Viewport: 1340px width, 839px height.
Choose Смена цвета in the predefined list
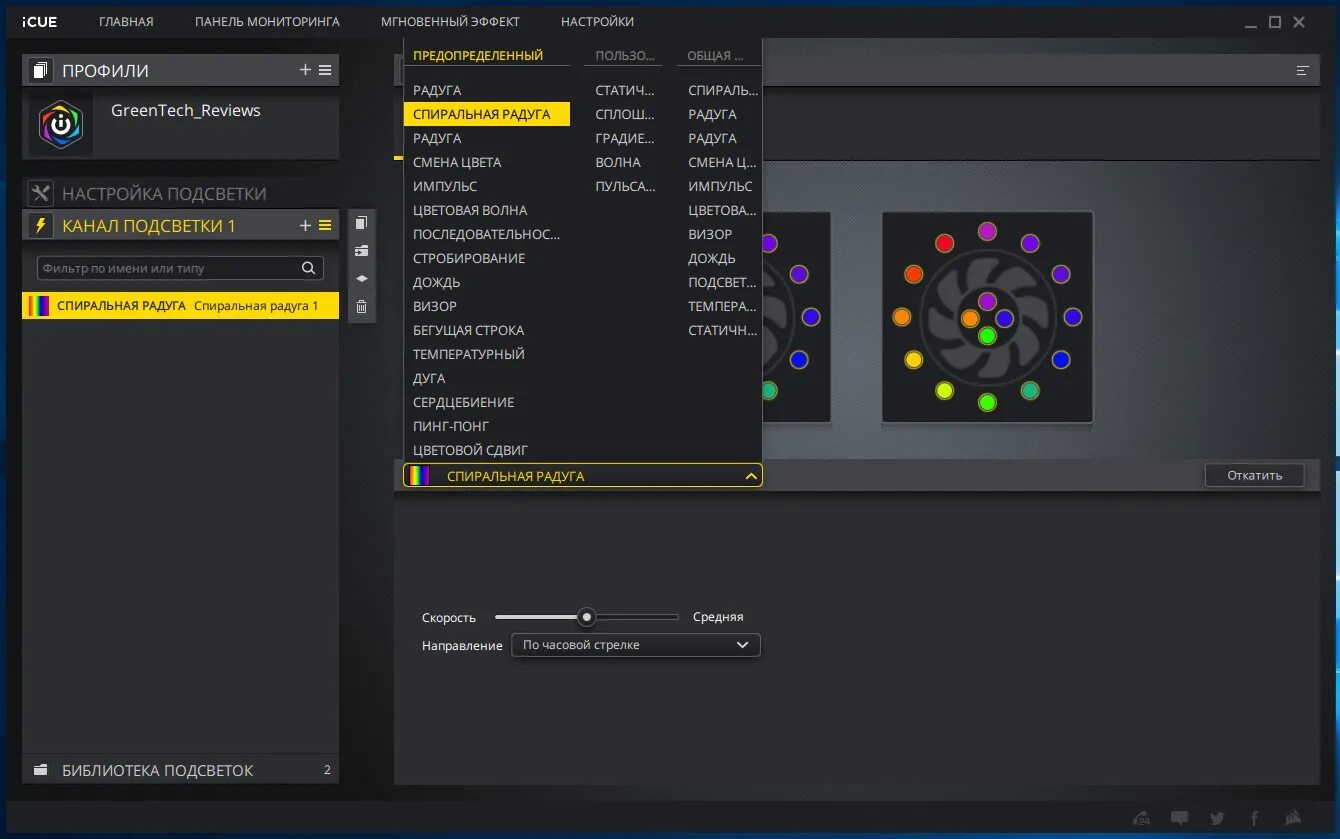pos(457,162)
